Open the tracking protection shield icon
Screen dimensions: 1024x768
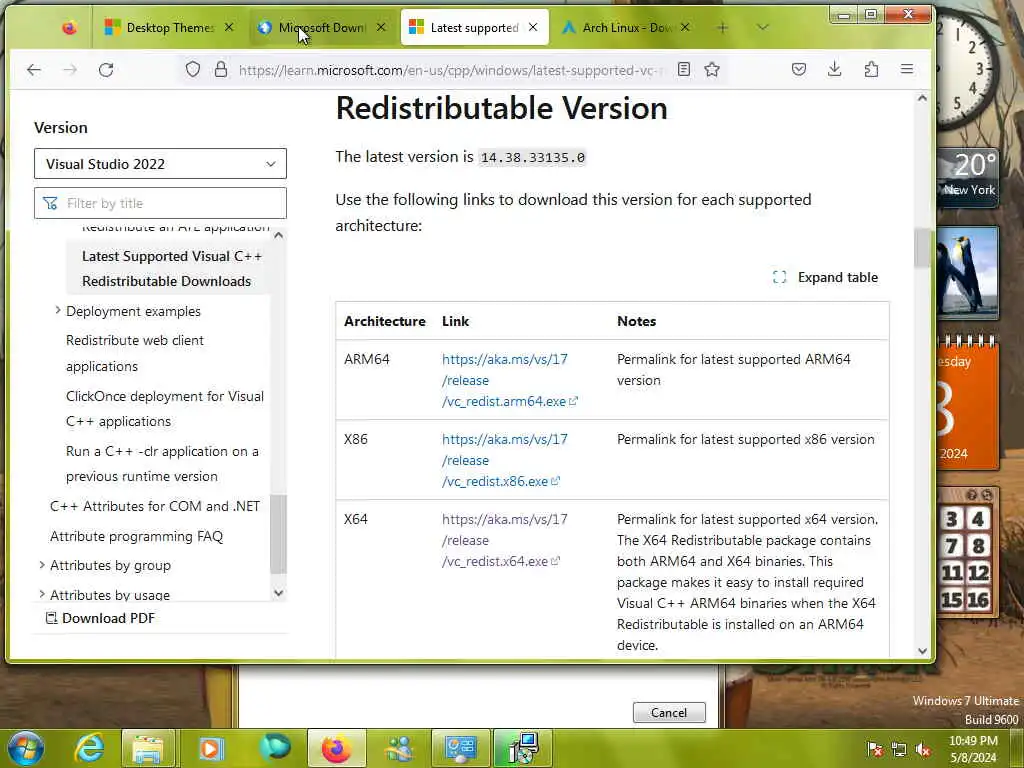[x=193, y=69]
